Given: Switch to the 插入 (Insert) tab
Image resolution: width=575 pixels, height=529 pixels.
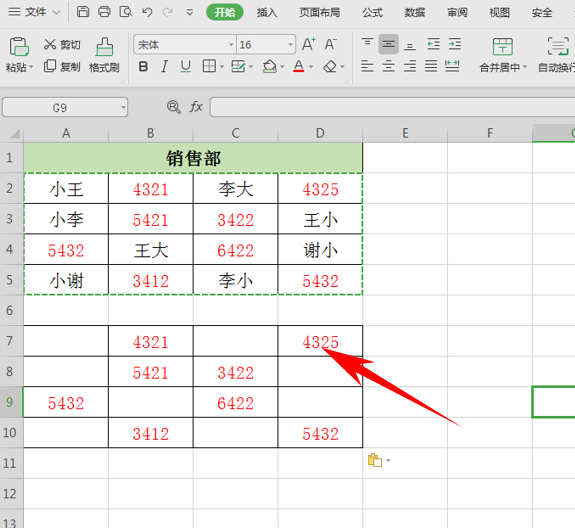Looking at the screenshot, I should tap(267, 12).
